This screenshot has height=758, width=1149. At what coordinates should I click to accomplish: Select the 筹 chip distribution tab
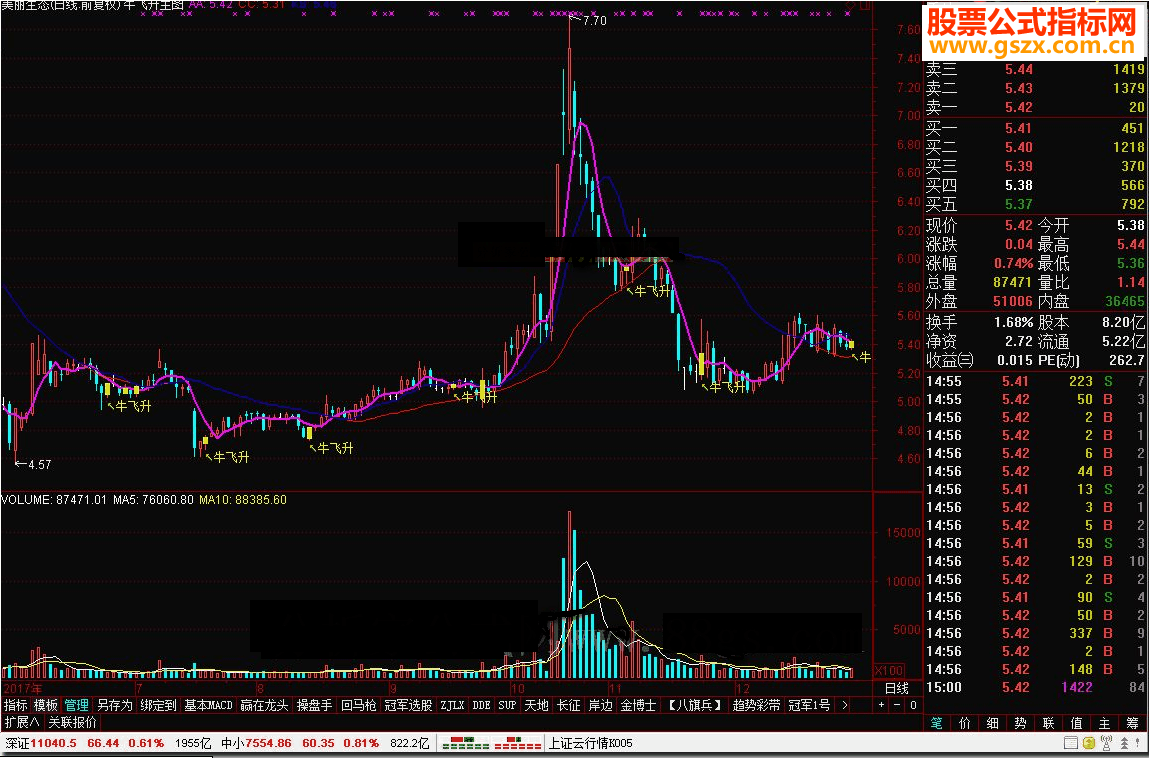click(1133, 723)
